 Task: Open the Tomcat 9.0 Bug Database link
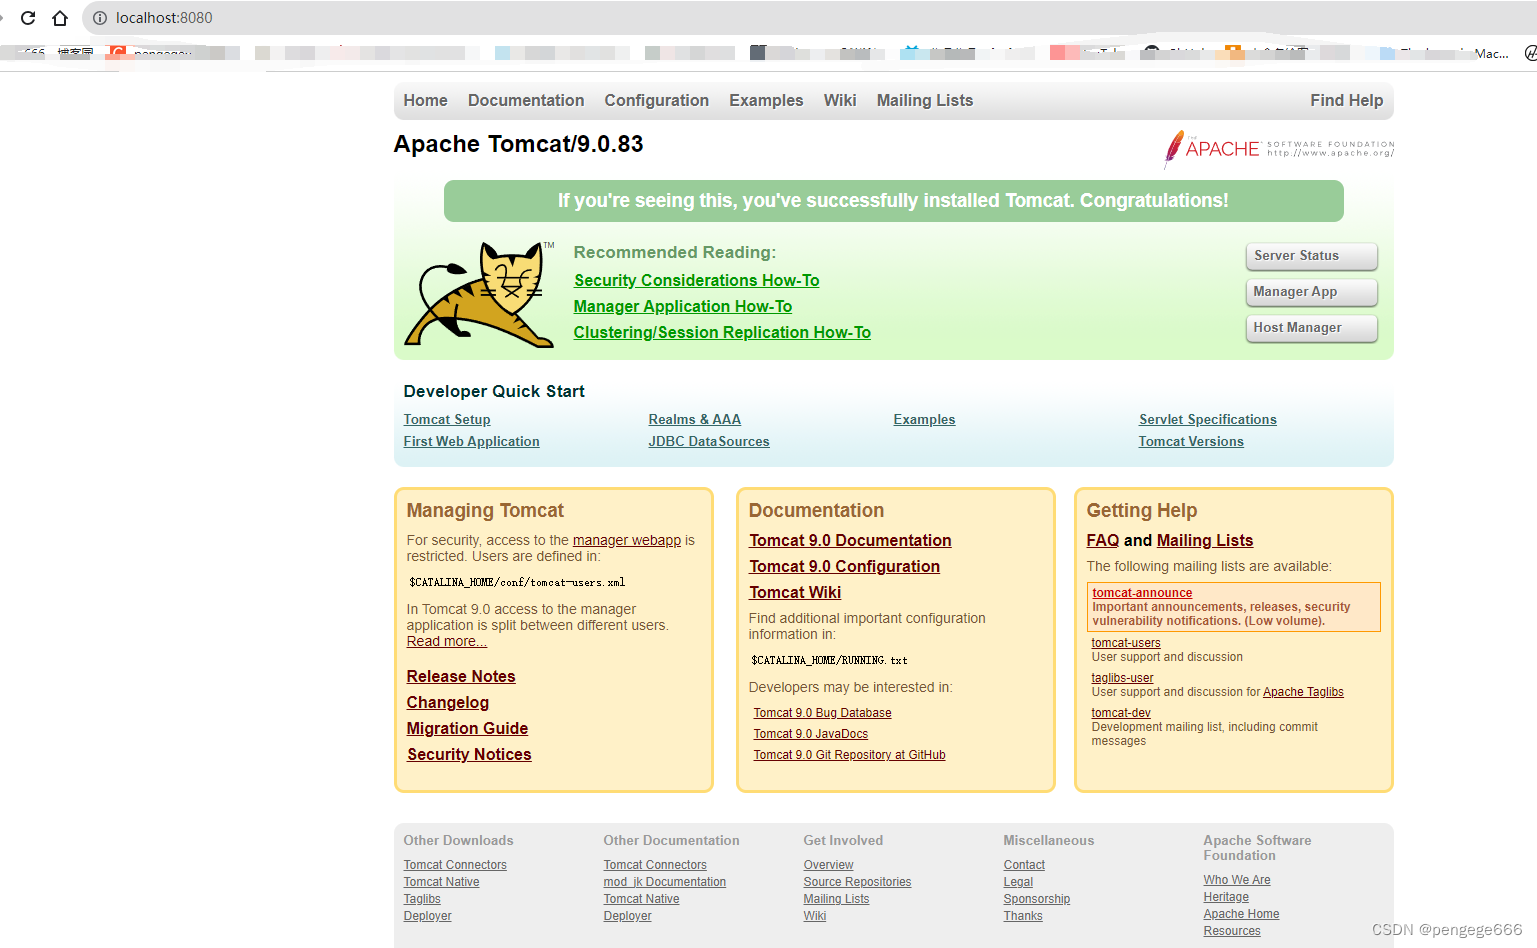(x=822, y=713)
